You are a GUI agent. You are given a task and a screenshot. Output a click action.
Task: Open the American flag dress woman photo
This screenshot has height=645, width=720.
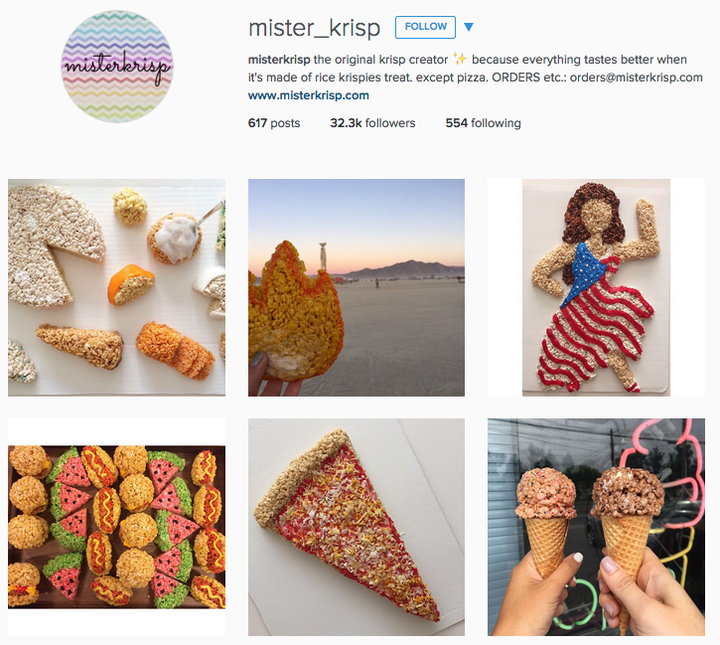pyautogui.click(x=596, y=287)
